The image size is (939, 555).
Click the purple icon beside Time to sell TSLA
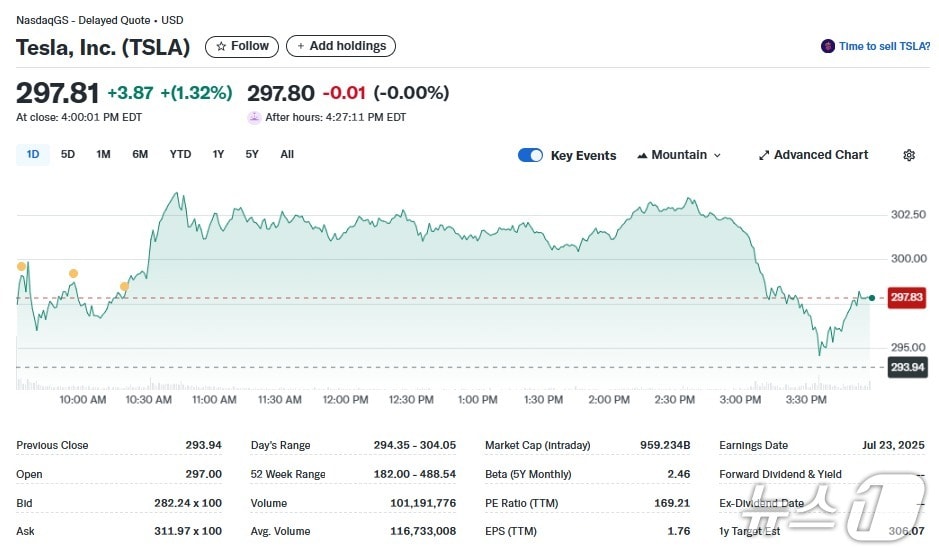pos(827,46)
